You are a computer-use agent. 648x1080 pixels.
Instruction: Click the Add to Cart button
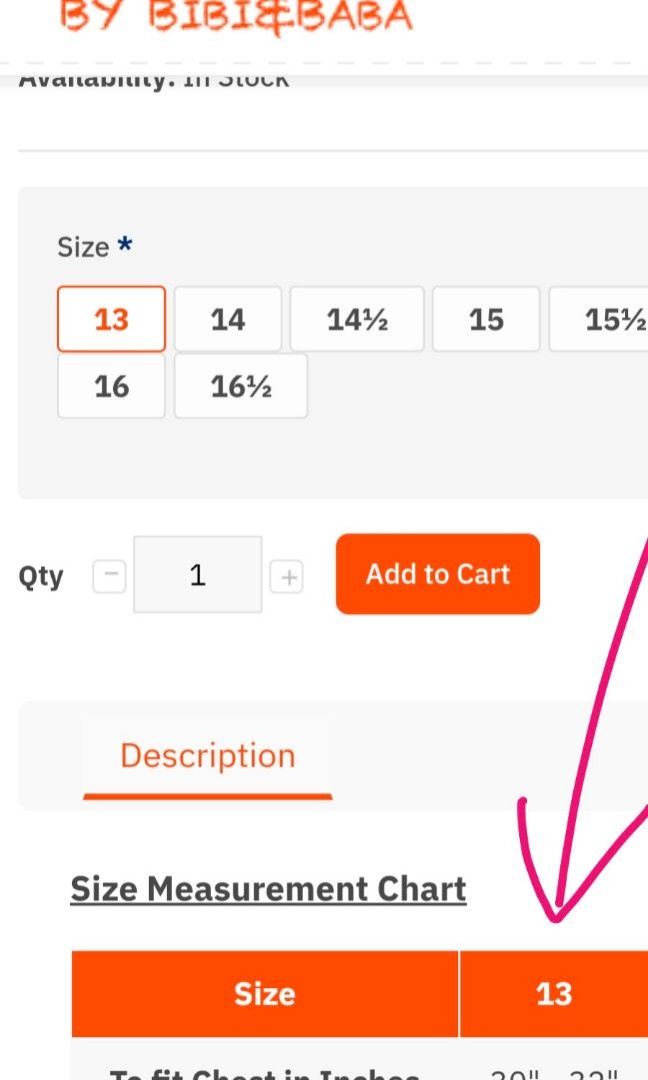tap(437, 574)
